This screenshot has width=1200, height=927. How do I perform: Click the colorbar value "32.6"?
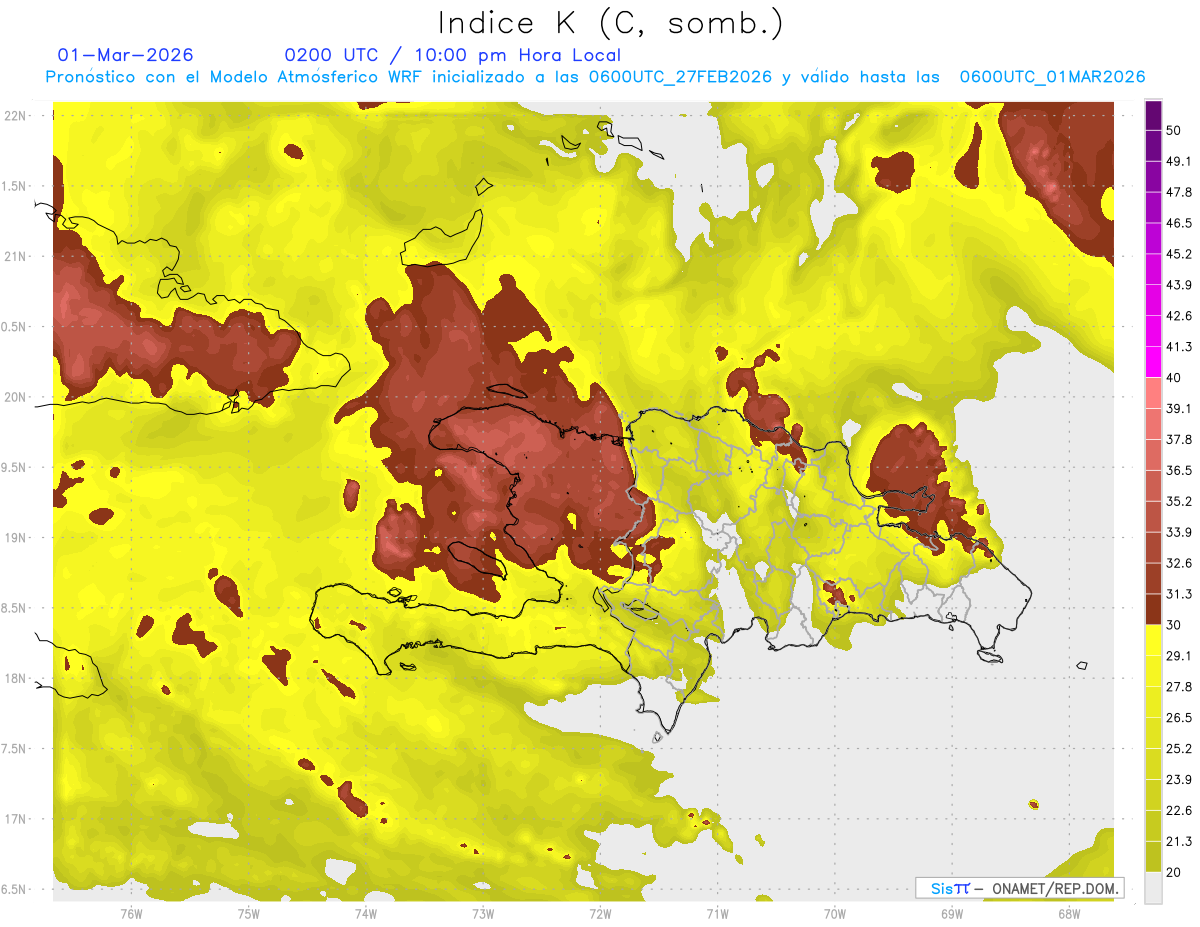1178,563
